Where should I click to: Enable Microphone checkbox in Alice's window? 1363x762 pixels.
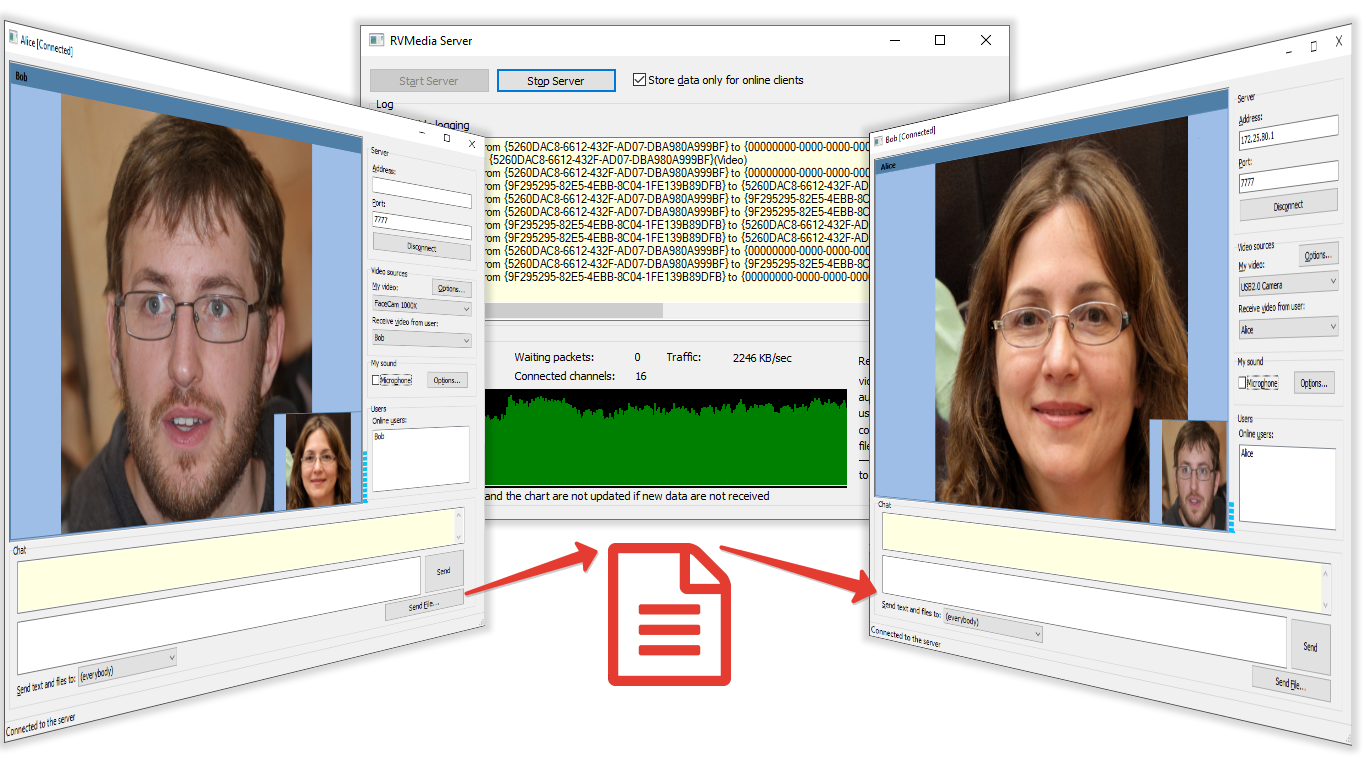tap(376, 380)
